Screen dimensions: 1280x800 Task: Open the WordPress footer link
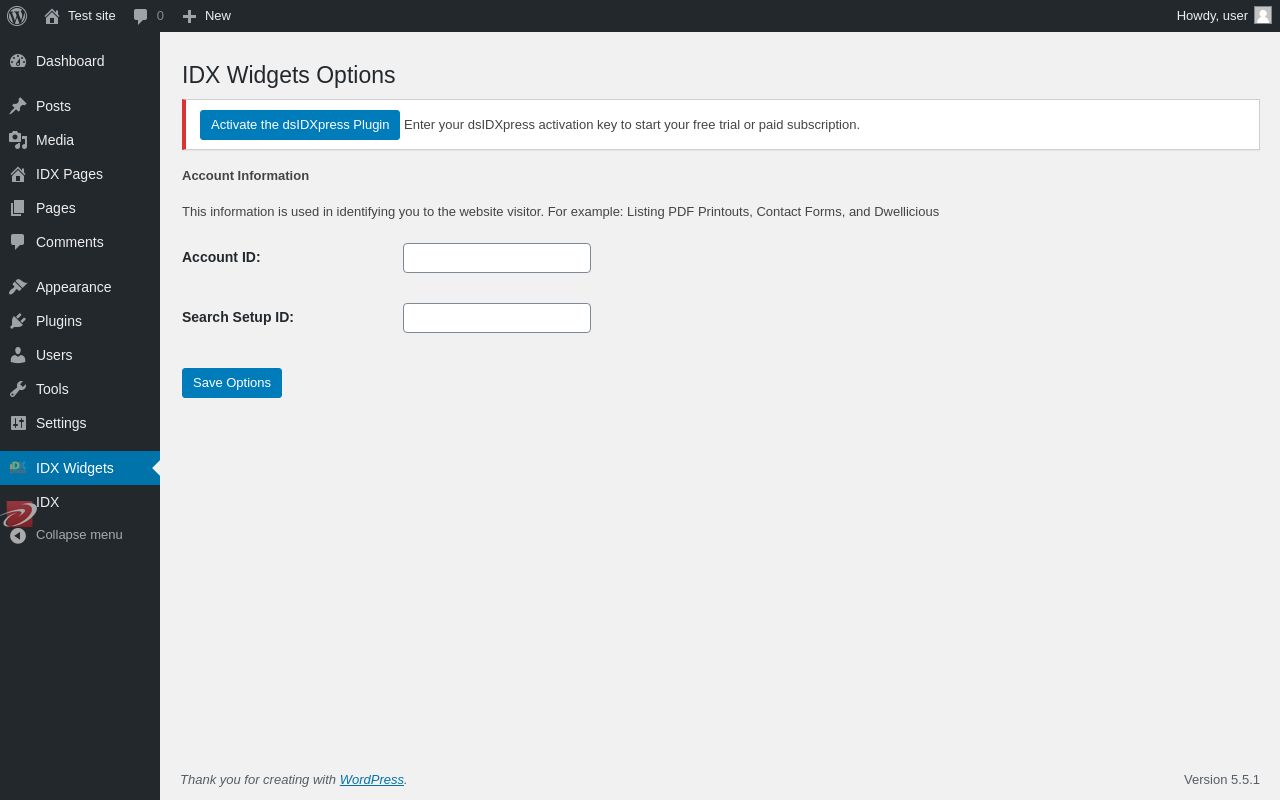tap(372, 779)
